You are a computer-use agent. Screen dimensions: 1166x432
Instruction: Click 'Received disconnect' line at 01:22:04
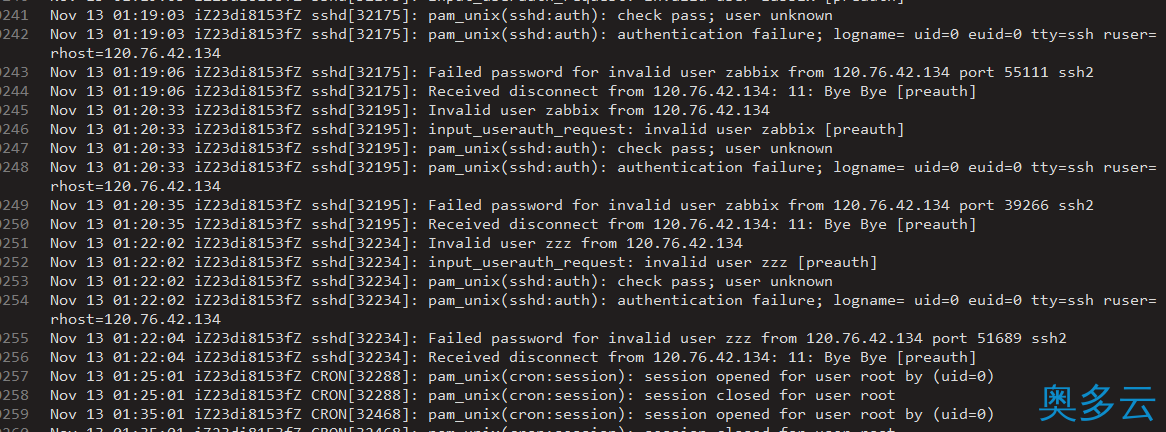(513, 358)
